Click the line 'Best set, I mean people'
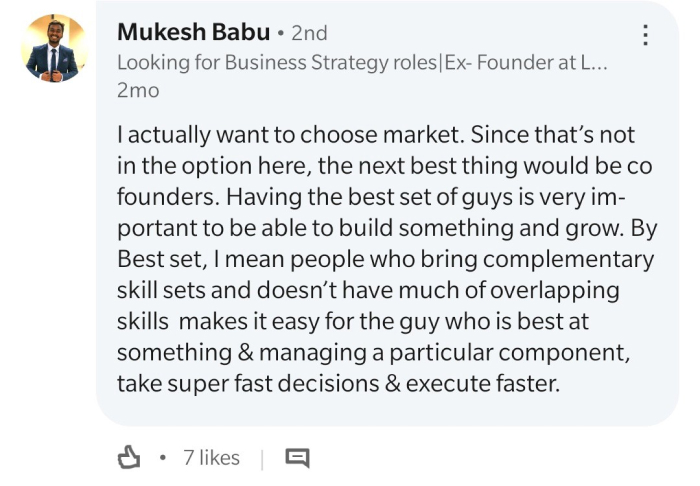Screen dimensions: 700x486 tap(386, 259)
